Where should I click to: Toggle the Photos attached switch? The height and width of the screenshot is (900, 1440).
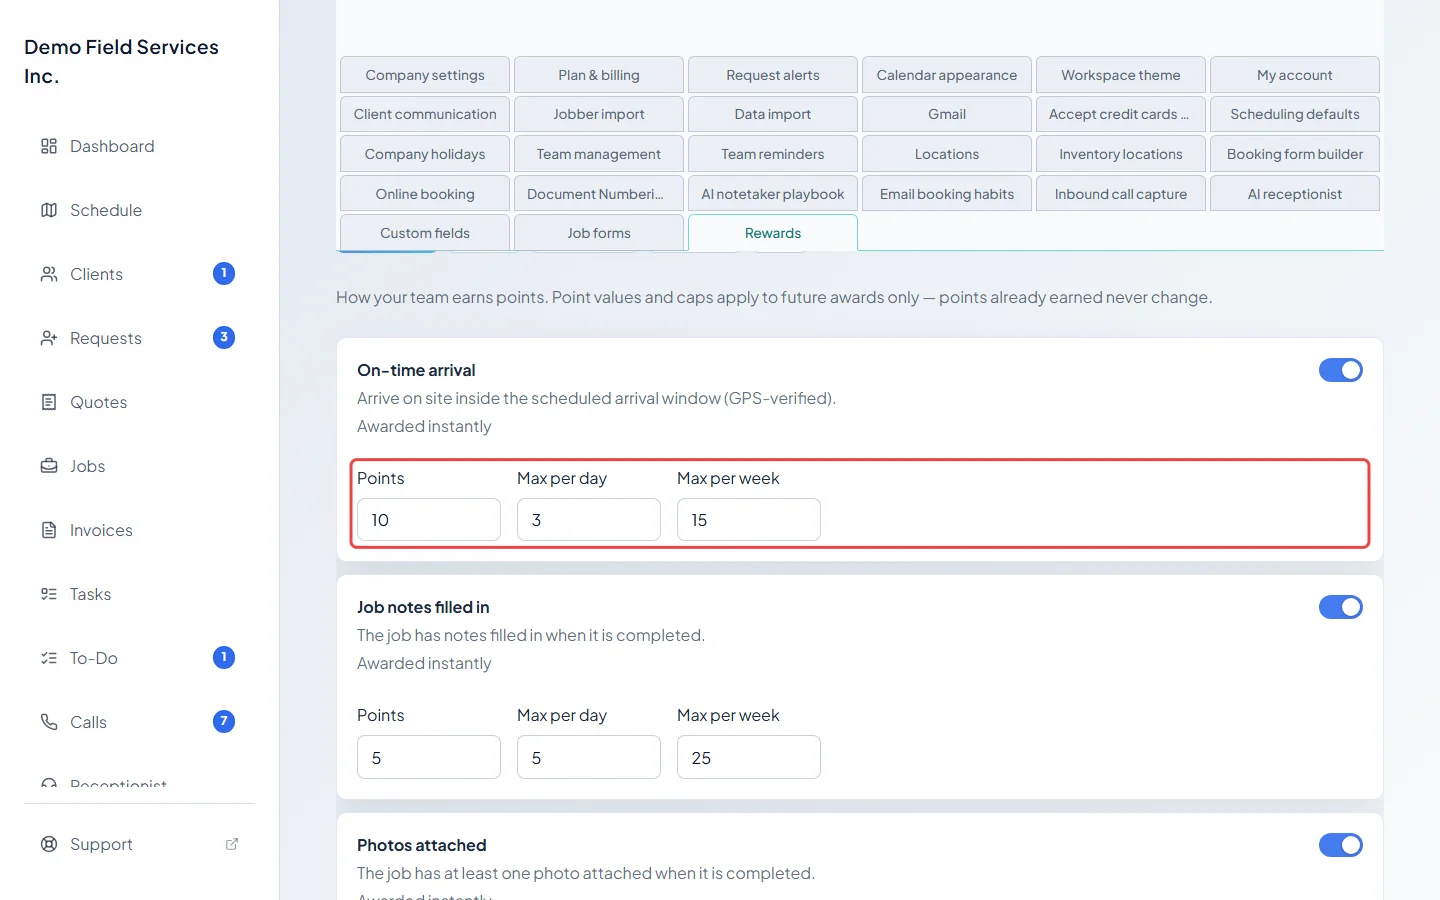click(1341, 845)
